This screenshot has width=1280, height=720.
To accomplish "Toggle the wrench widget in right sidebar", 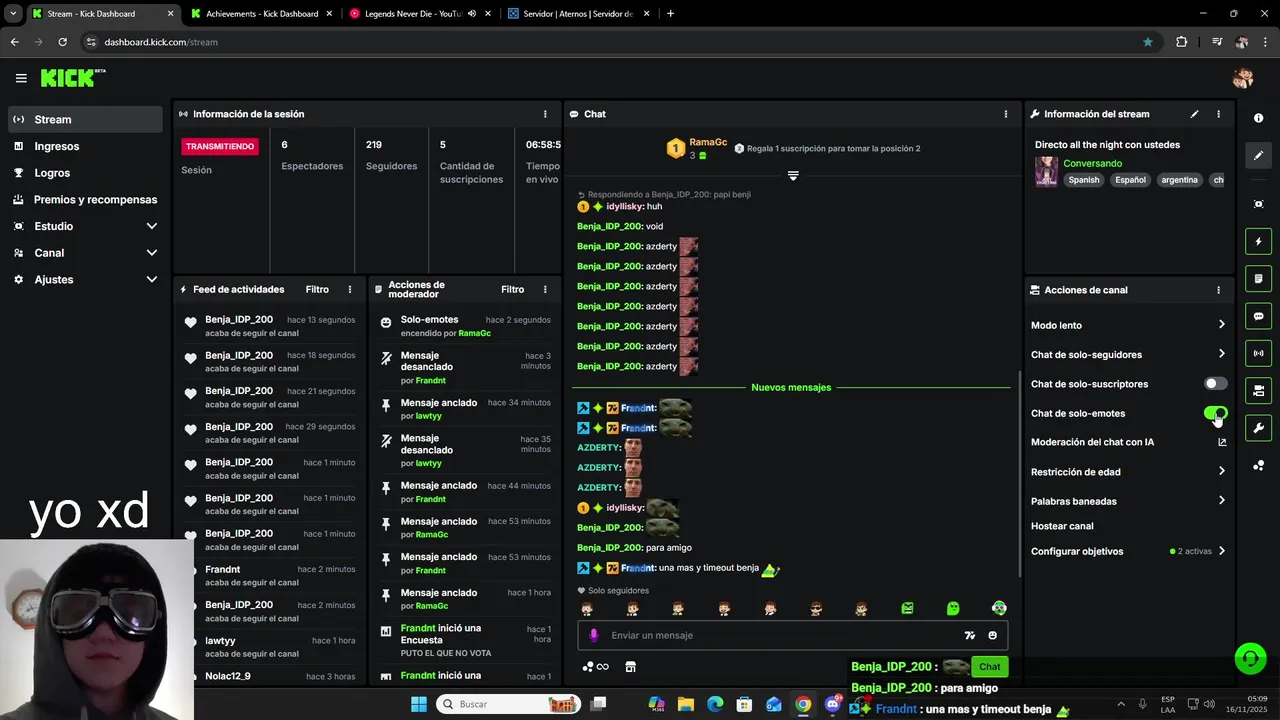I will (x=1258, y=428).
